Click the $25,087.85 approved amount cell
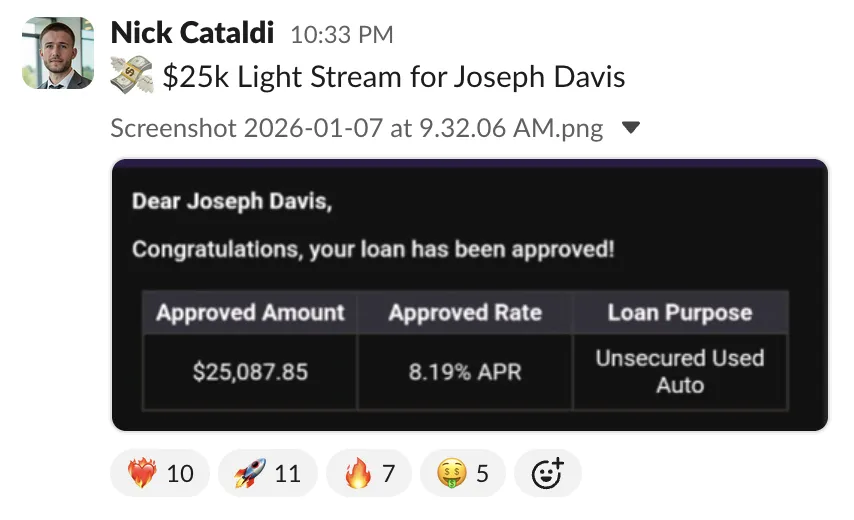 coord(250,372)
